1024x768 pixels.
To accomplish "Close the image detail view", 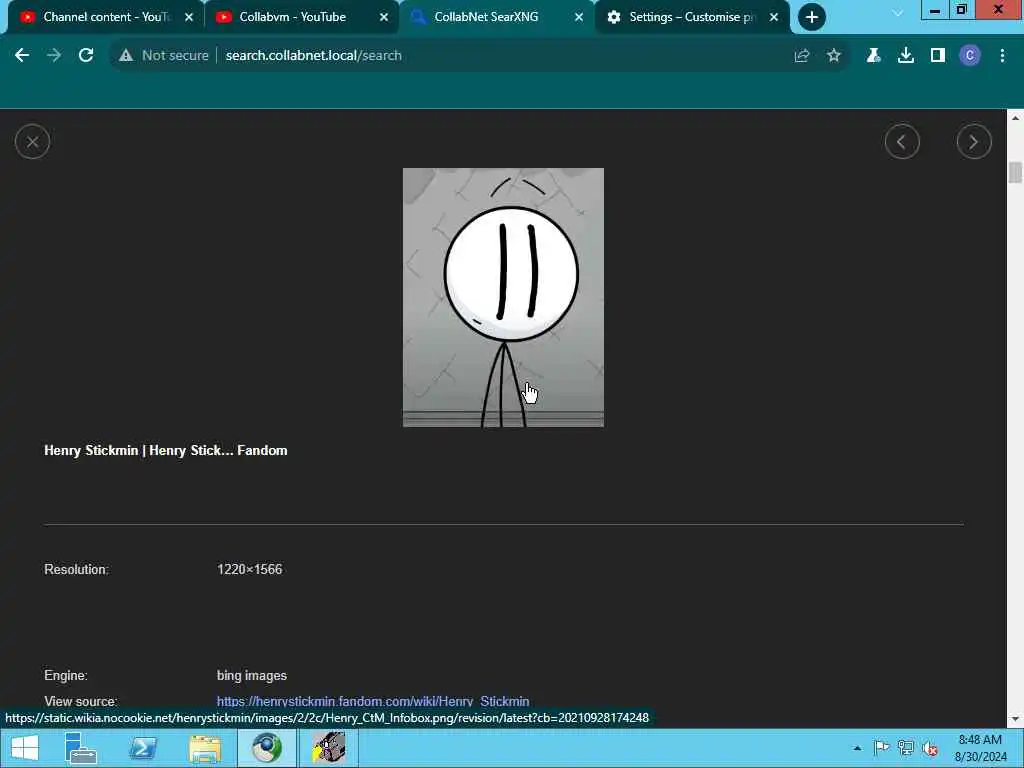I will tap(32, 142).
